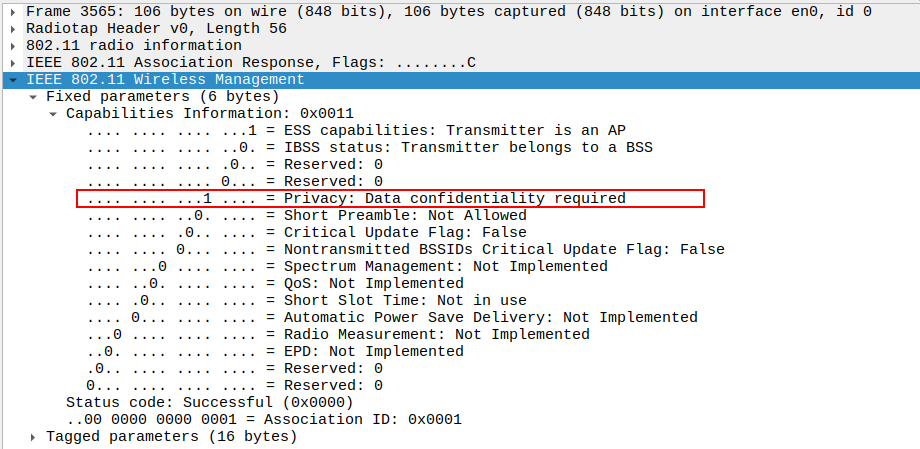Image resolution: width=920 pixels, height=449 pixels.
Task: Click the highlighted Privacy field line
Action: coord(390,198)
